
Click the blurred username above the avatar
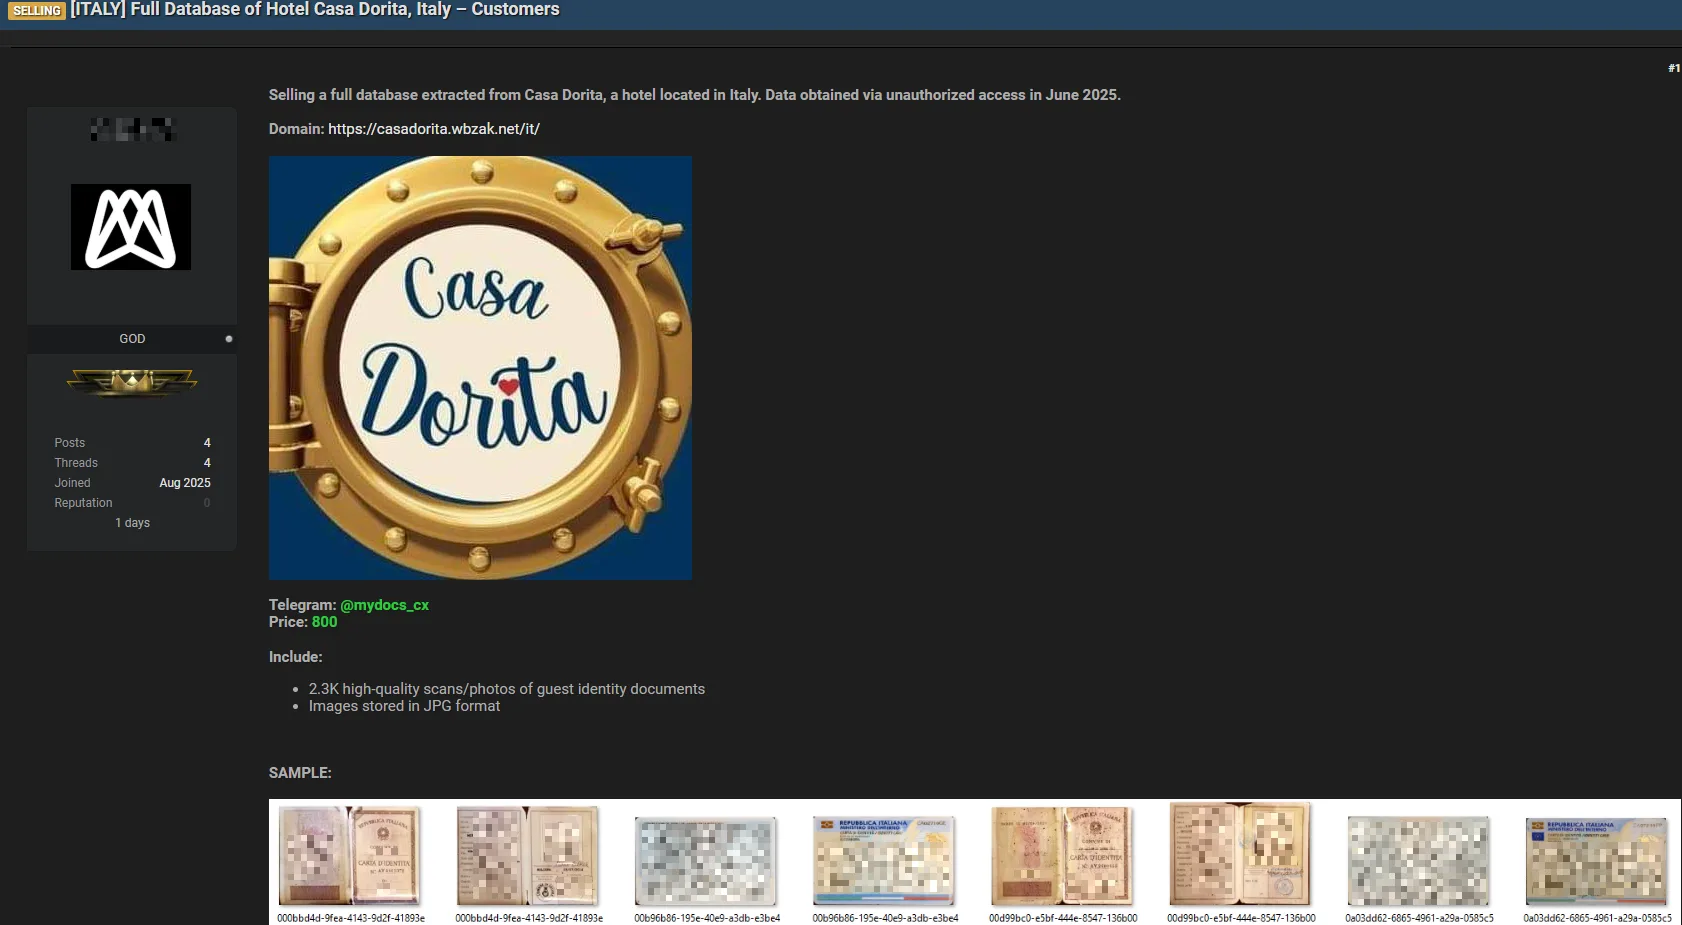(x=132, y=129)
